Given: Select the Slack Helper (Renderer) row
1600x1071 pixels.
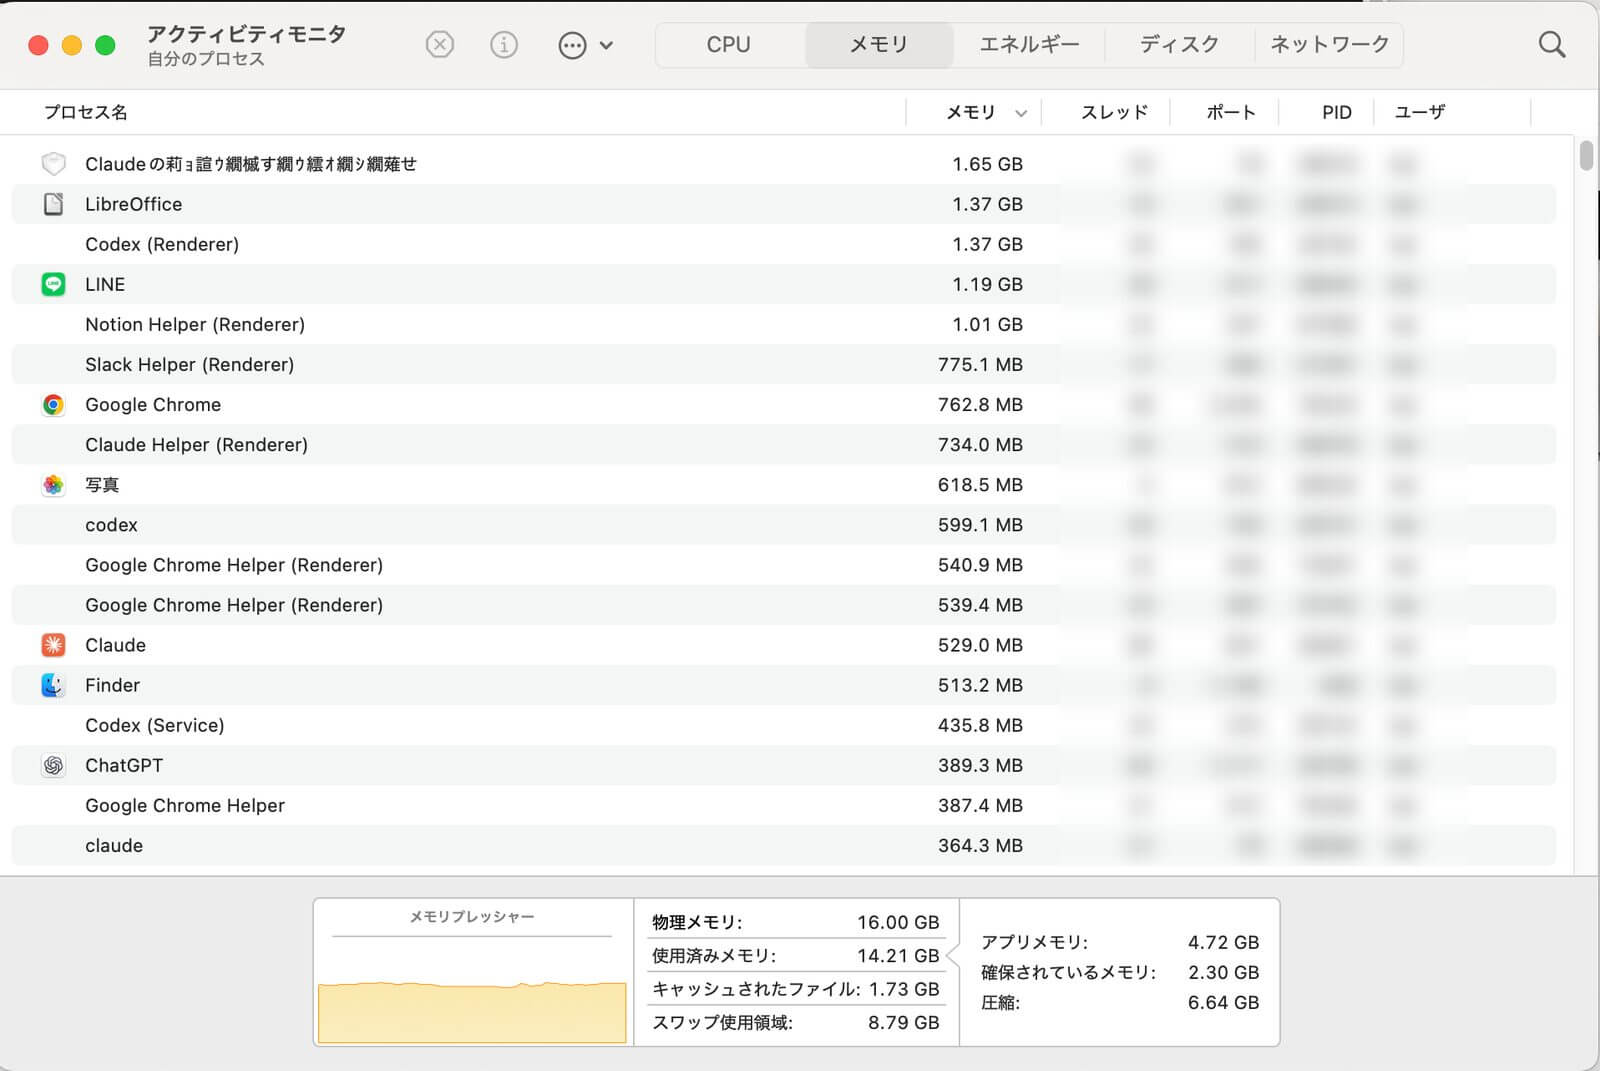Looking at the screenshot, I should pos(784,364).
